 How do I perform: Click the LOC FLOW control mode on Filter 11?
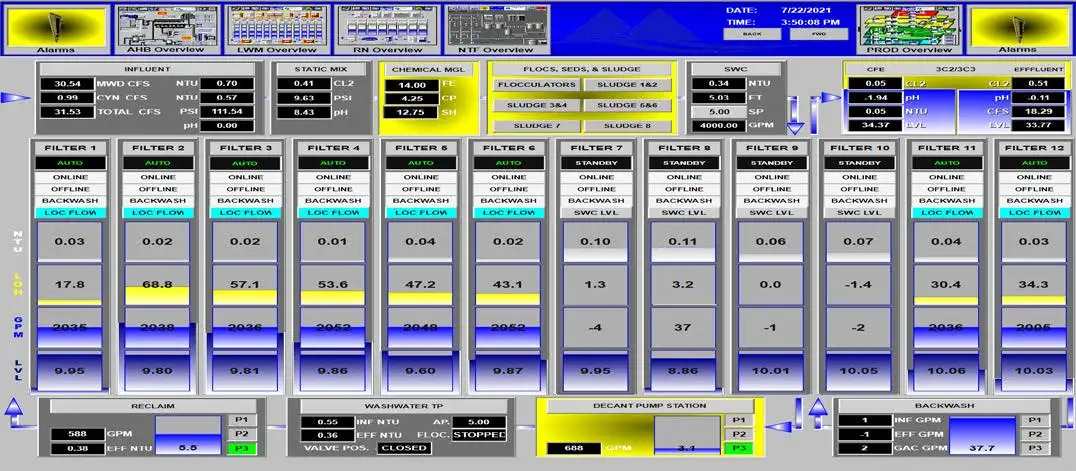click(947, 212)
